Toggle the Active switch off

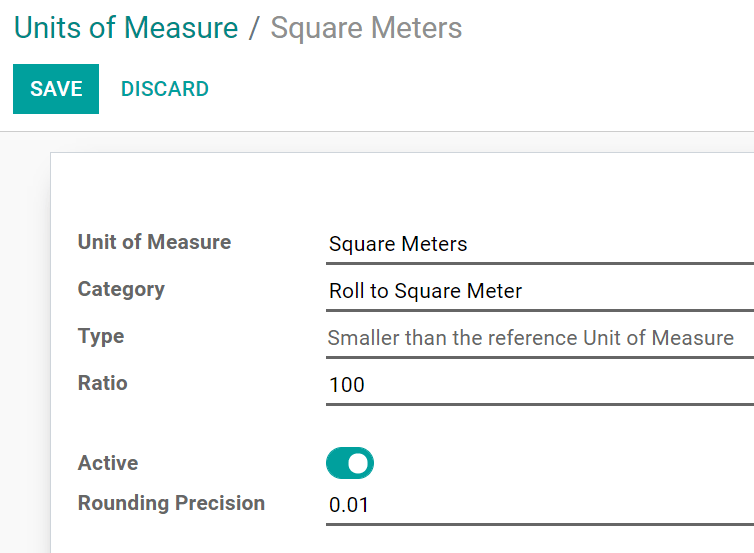pos(350,463)
